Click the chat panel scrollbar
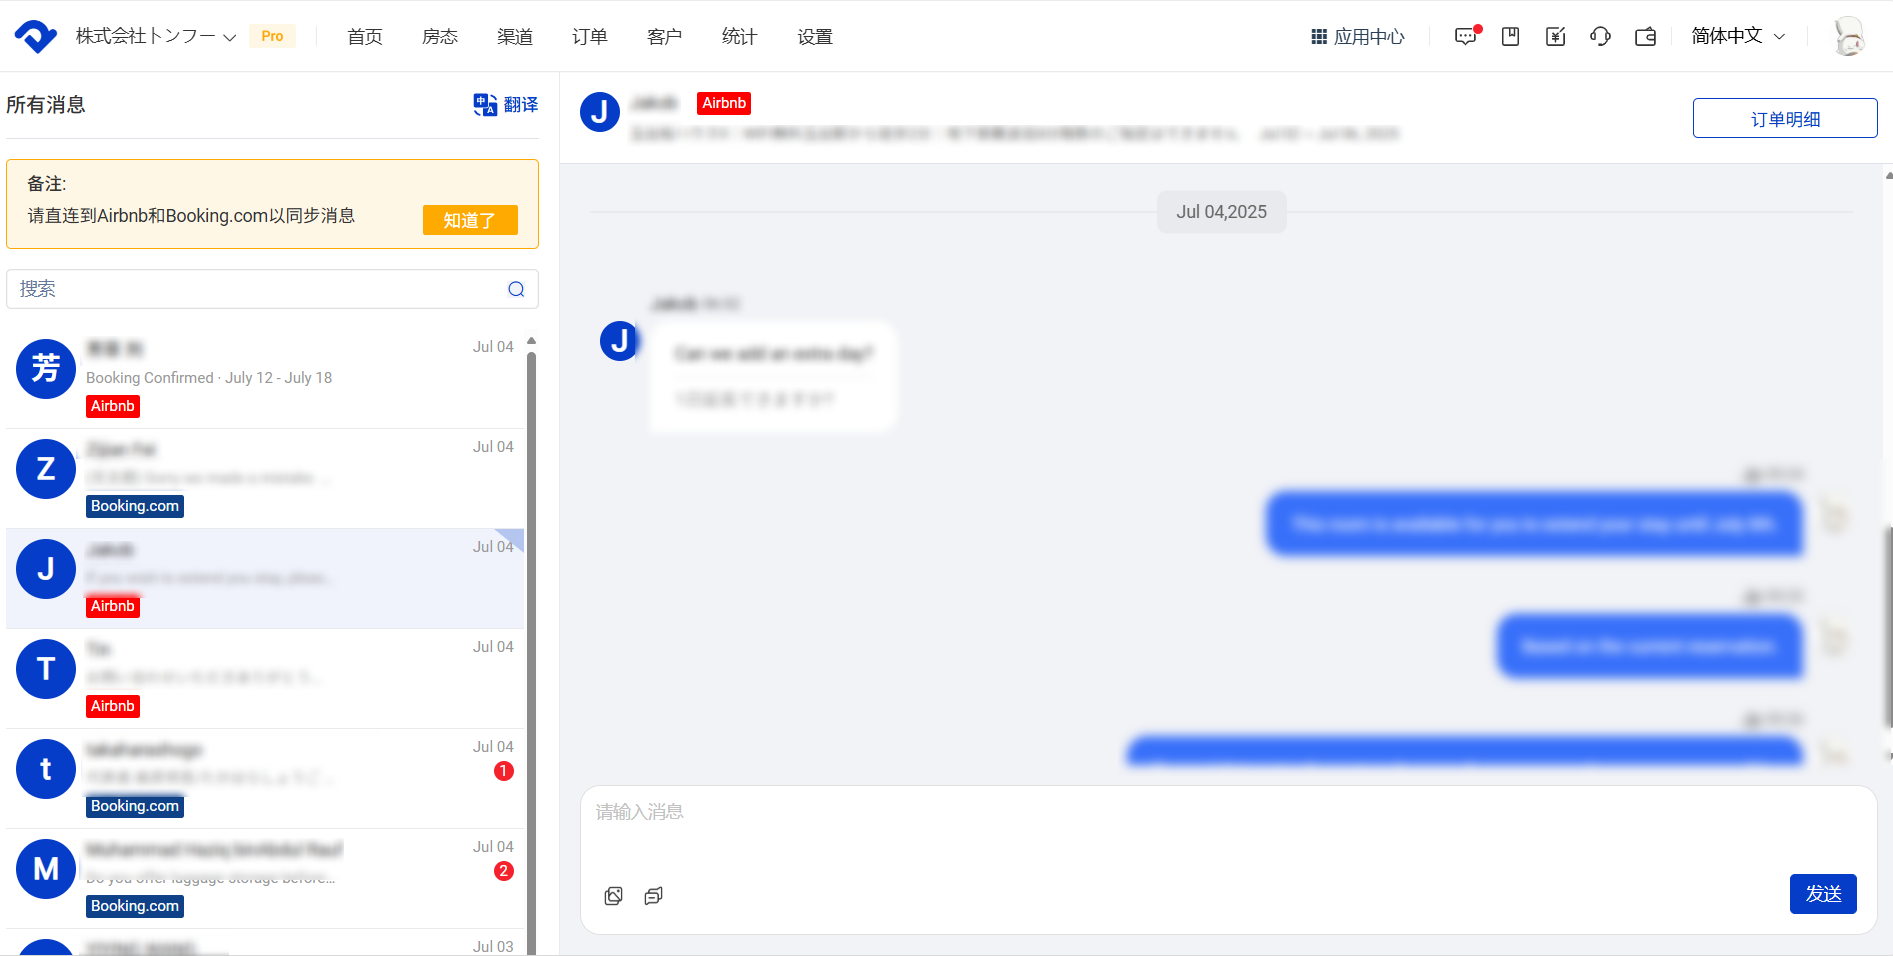This screenshot has width=1893, height=956. [x=1888, y=627]
